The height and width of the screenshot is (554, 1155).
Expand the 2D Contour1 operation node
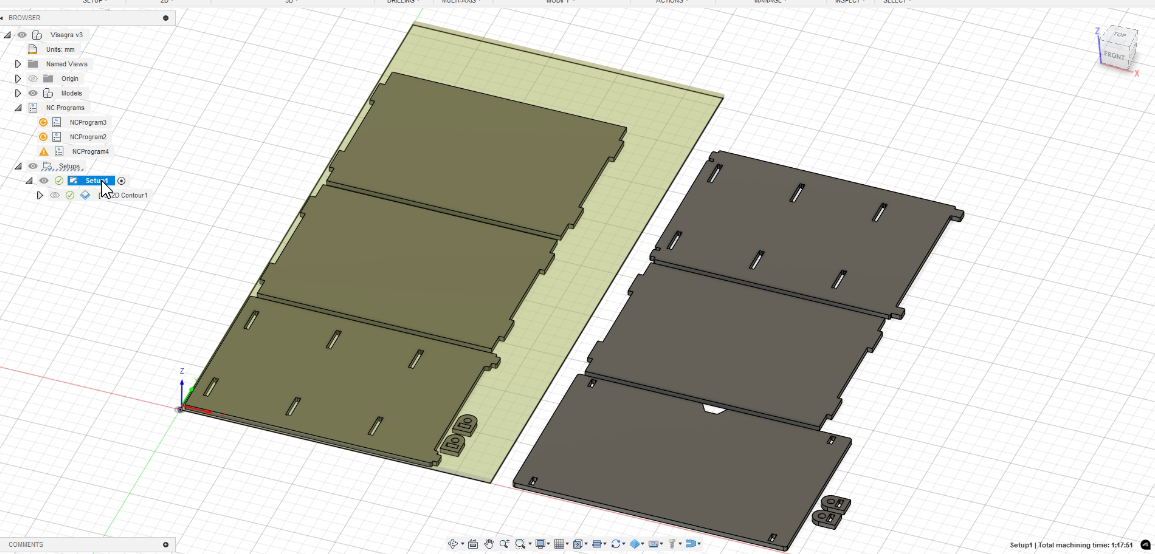coord(40,195)
